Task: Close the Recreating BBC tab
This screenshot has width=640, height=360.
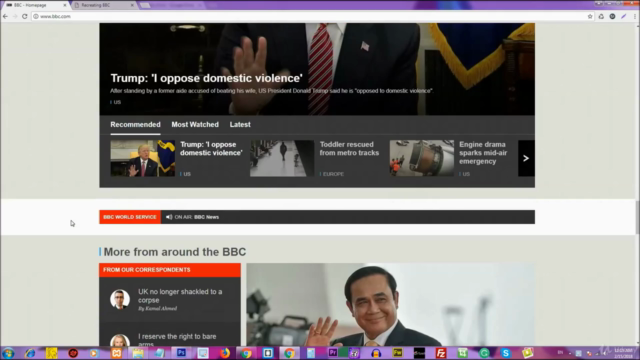Action: (132, 5)
